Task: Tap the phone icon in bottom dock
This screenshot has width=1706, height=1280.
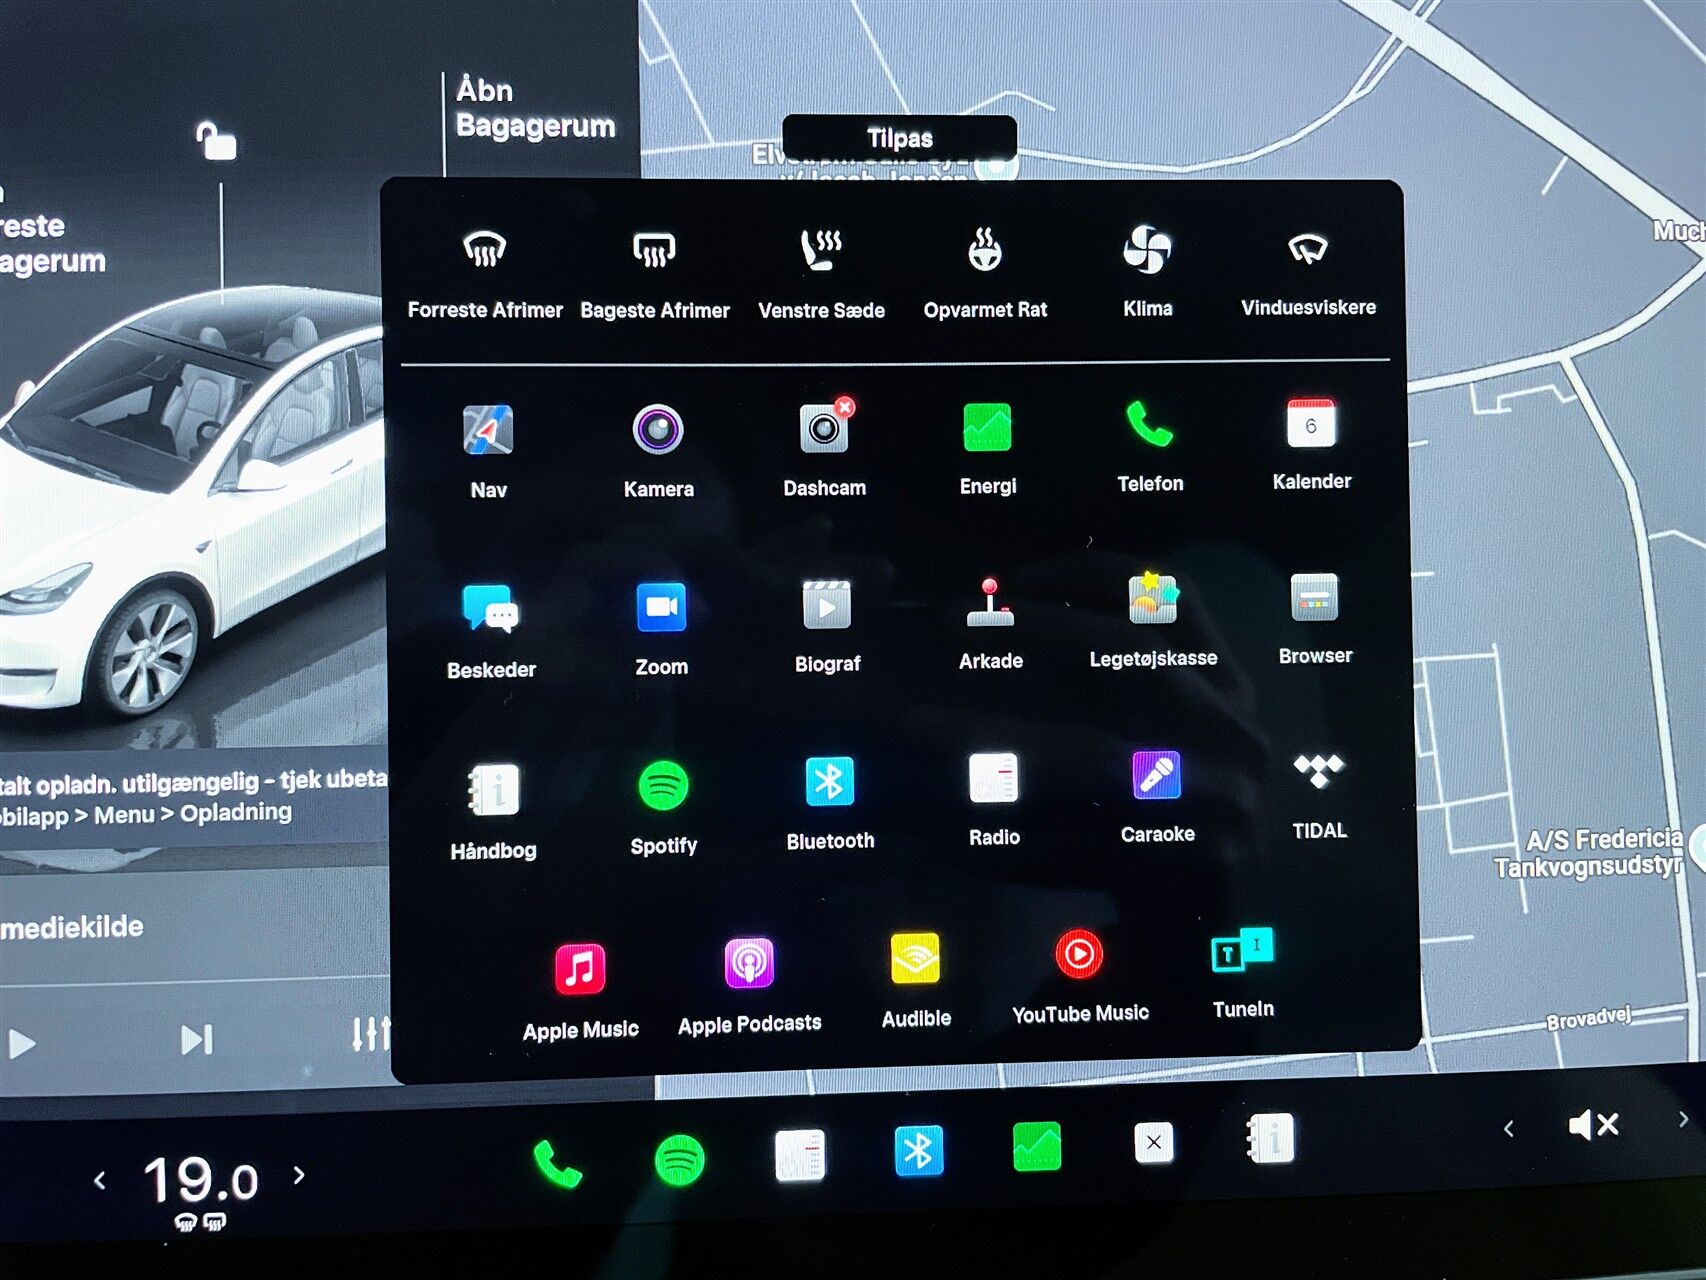Action: 557,1163
